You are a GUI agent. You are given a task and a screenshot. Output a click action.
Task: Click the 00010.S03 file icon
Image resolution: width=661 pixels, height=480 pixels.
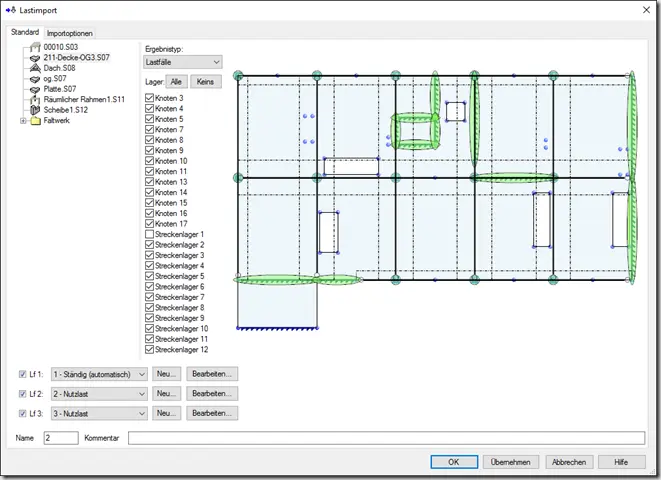click(35, 47)
